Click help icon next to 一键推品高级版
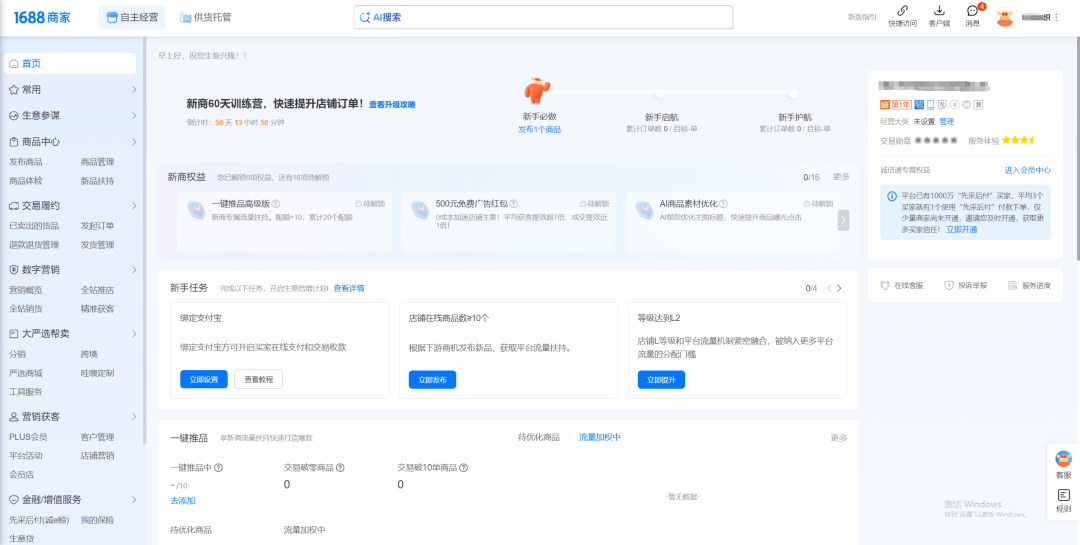 click(x=276, y=204)
